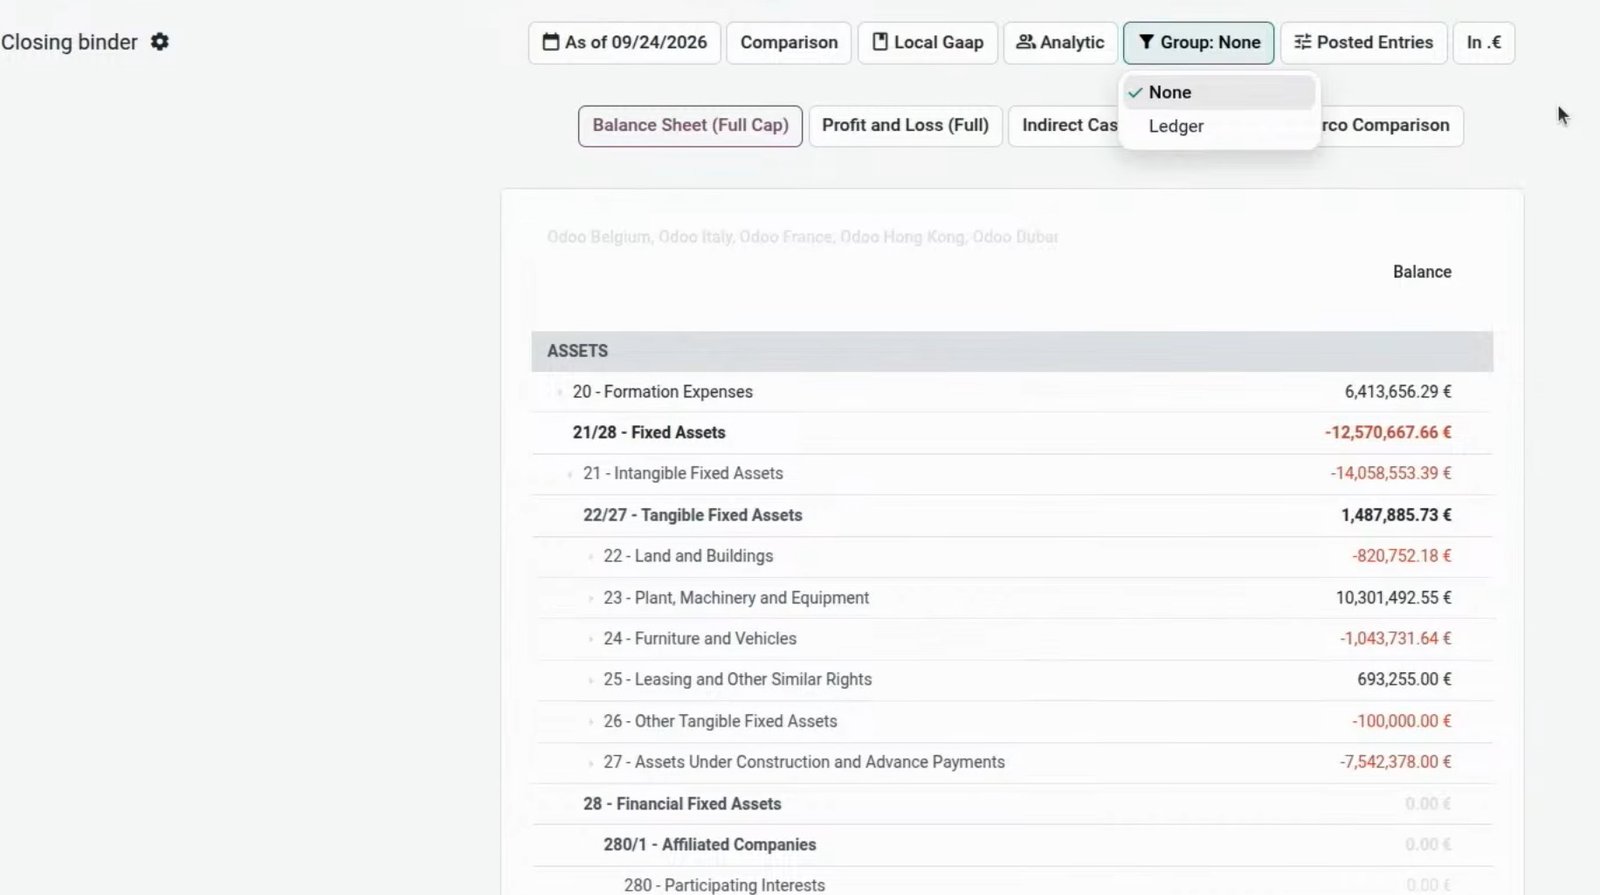The height and width of the screenshot is (895, 1600).
Task: Switch to Profit and Loss (Full) tab
Action: 905,126
